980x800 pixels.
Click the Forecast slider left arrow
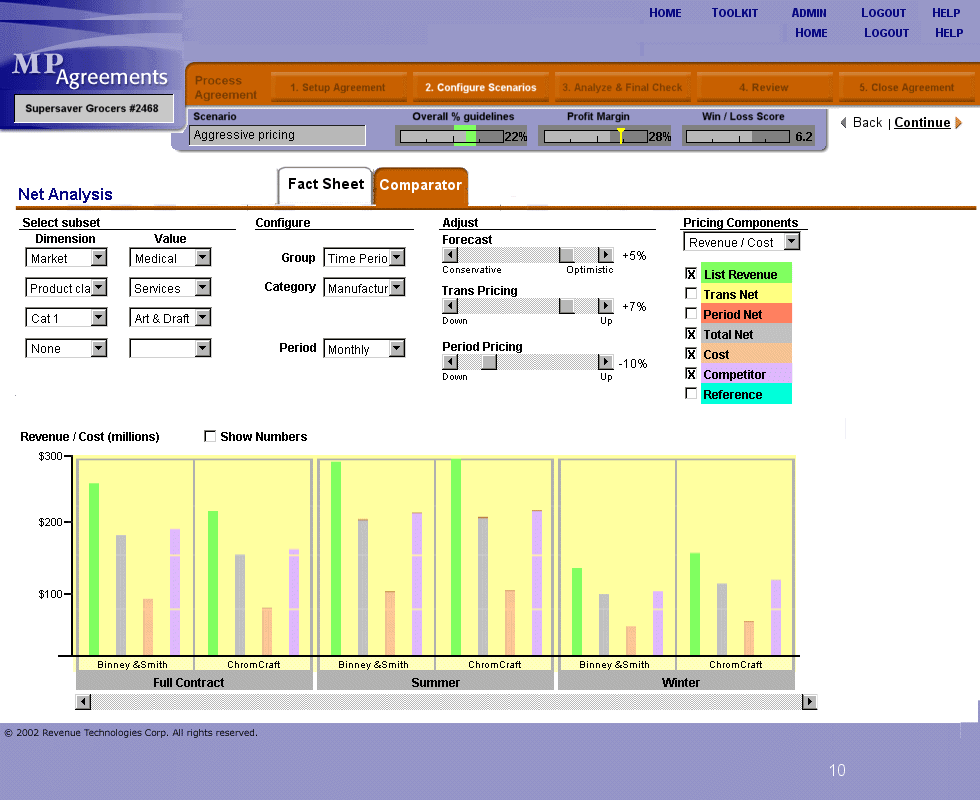[x=450, y=256]
